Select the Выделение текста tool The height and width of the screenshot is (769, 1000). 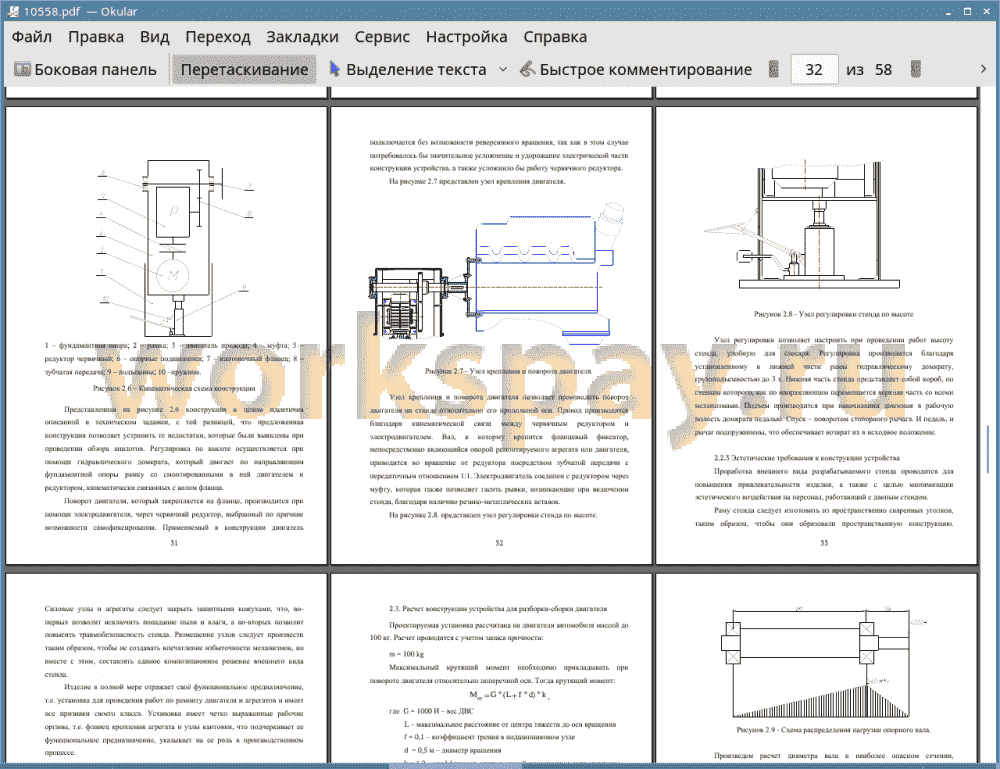pos(408,70)
